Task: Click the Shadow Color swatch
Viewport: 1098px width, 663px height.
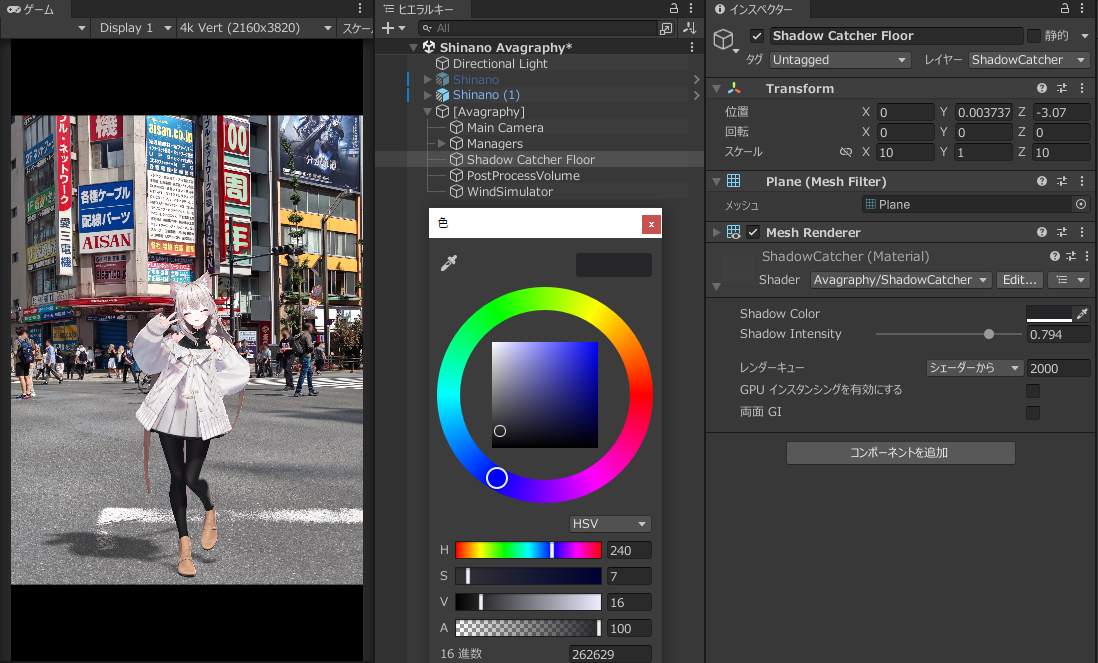Action: tap(1049, 314)
